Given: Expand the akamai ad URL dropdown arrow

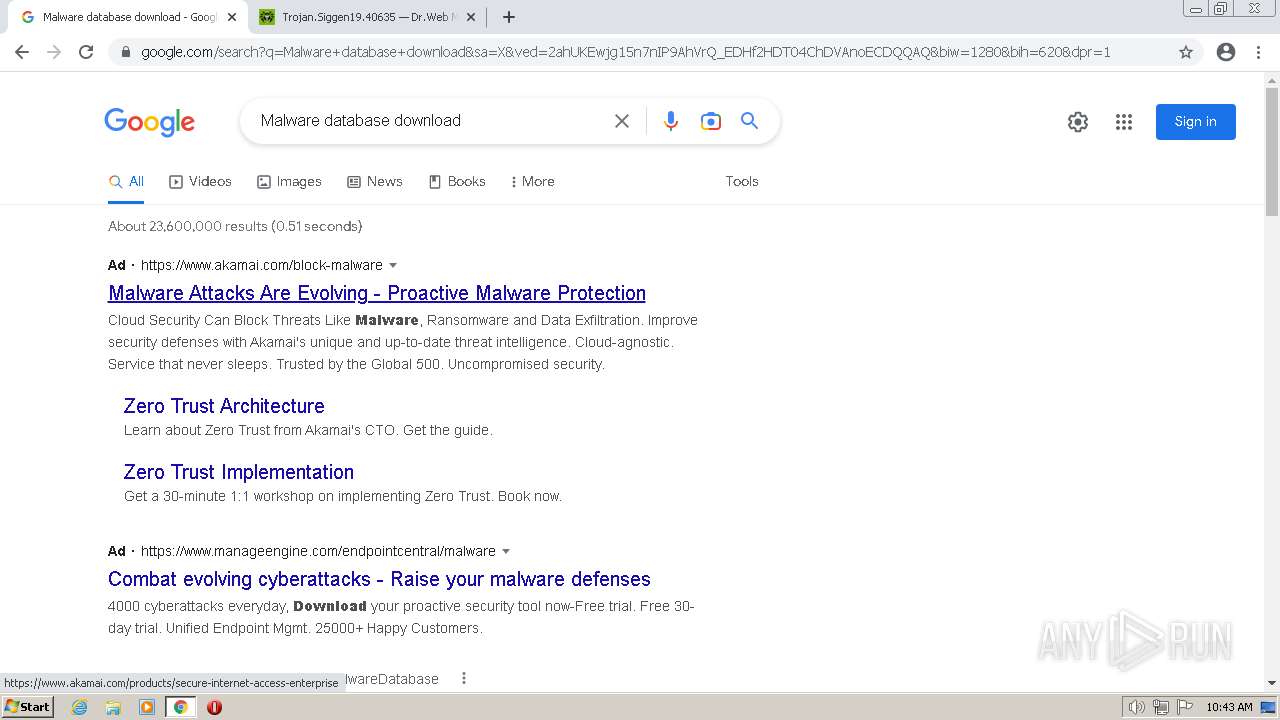Looking at the screenshot, I should click(x=393, y=265).
